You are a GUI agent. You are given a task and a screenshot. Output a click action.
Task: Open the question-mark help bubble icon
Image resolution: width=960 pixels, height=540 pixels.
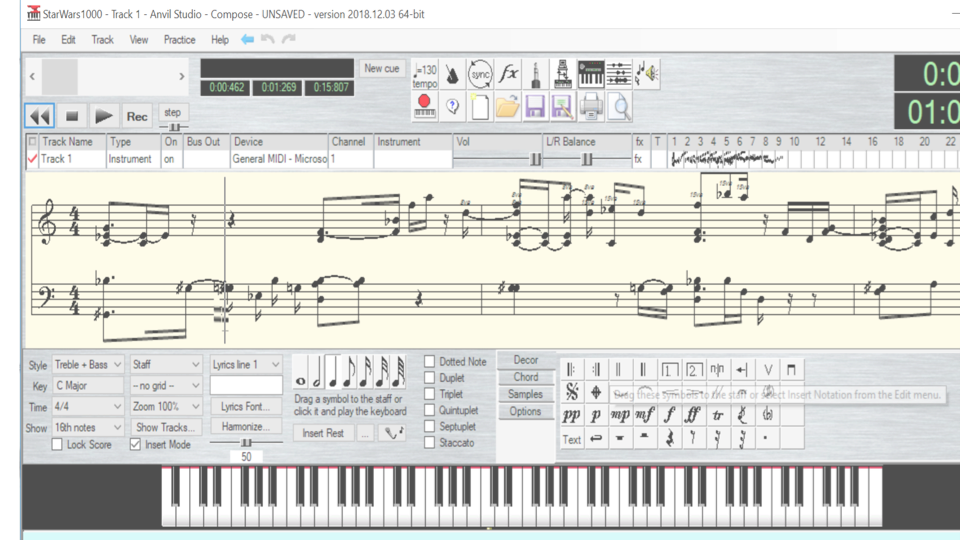(452, 107)
